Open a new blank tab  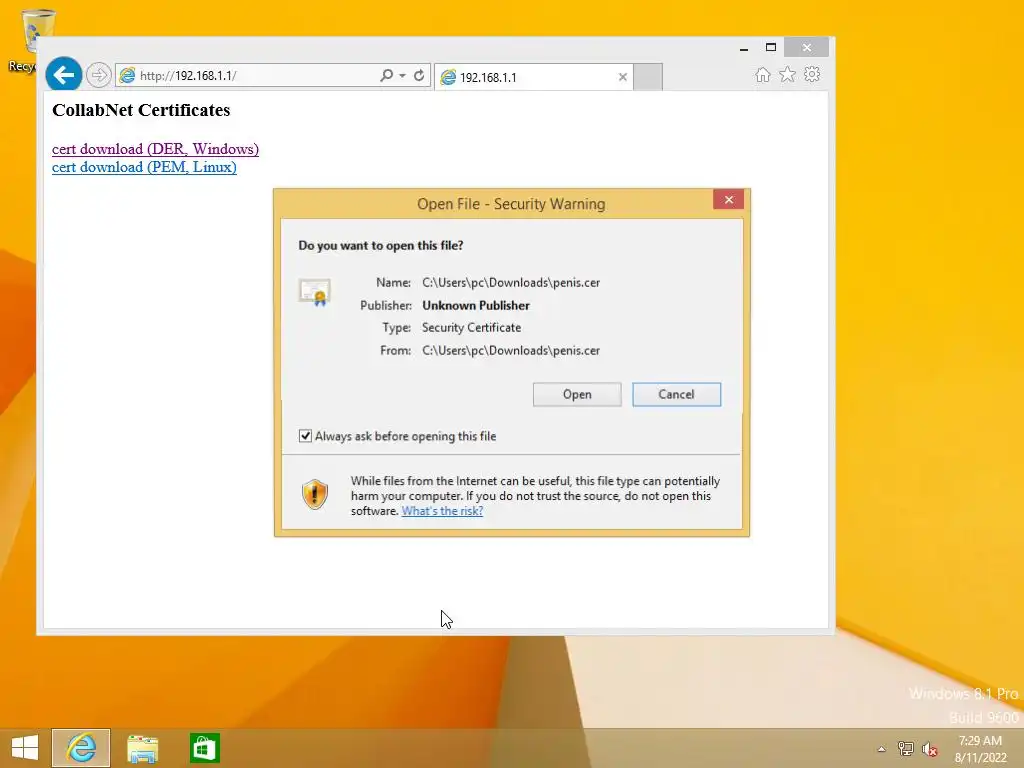(x=648, y=77)
